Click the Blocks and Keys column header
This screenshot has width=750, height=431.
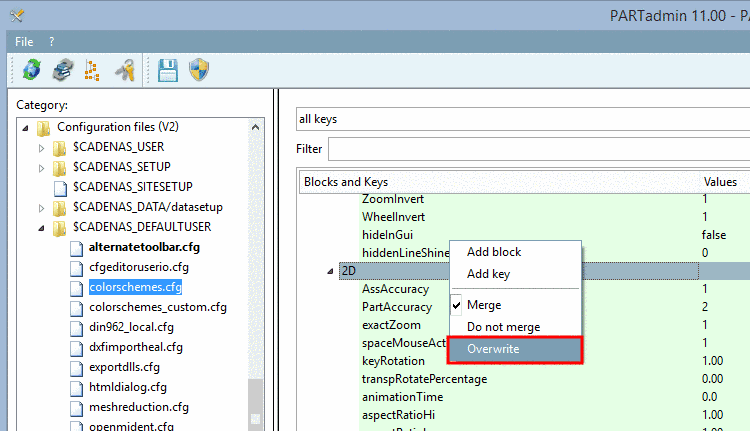coord(499,182)
